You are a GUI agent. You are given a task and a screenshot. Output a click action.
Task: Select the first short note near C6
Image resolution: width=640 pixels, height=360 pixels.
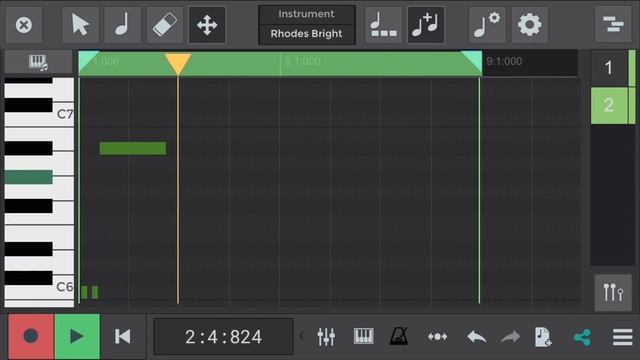(x=84, y=292)
